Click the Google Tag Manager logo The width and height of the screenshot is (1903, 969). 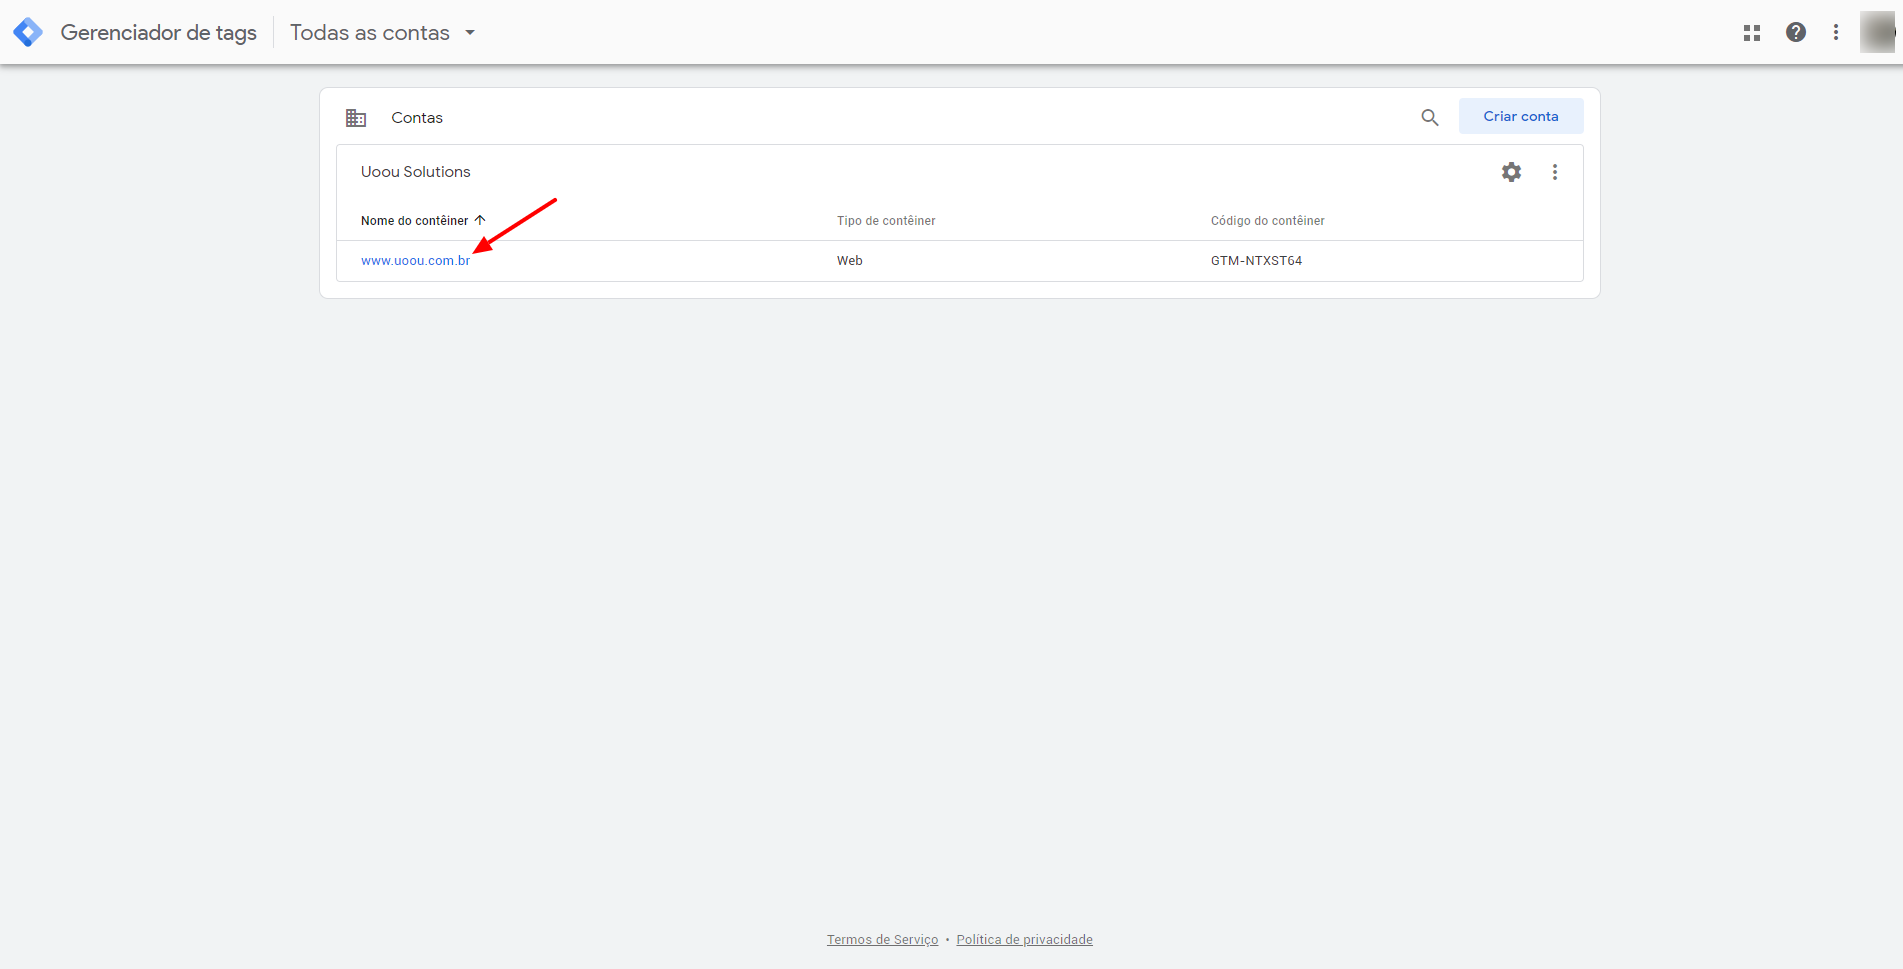[28, 32]
